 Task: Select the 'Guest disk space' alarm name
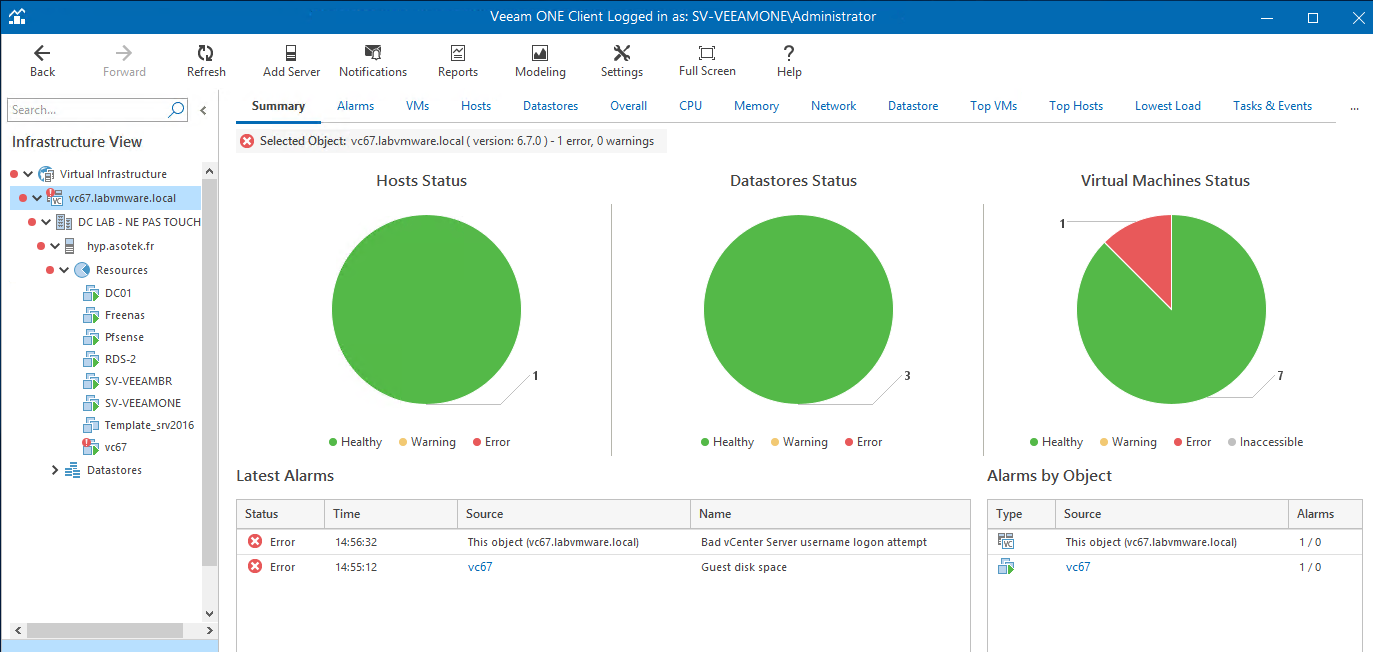[x=744, y=567]
